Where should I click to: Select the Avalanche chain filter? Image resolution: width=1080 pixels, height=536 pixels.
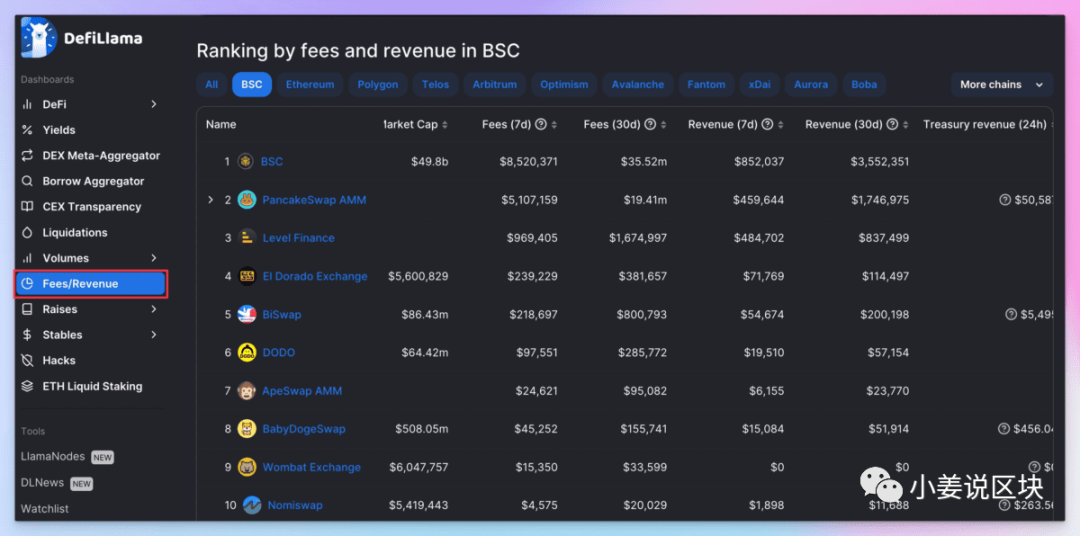pos(638,85)
